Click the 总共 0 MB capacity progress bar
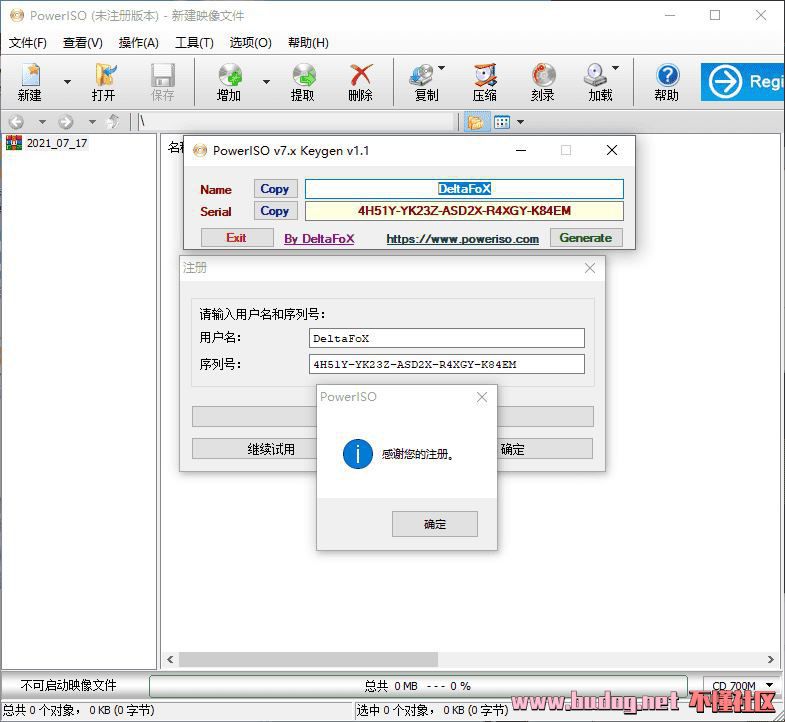 [x=420, y=686]
